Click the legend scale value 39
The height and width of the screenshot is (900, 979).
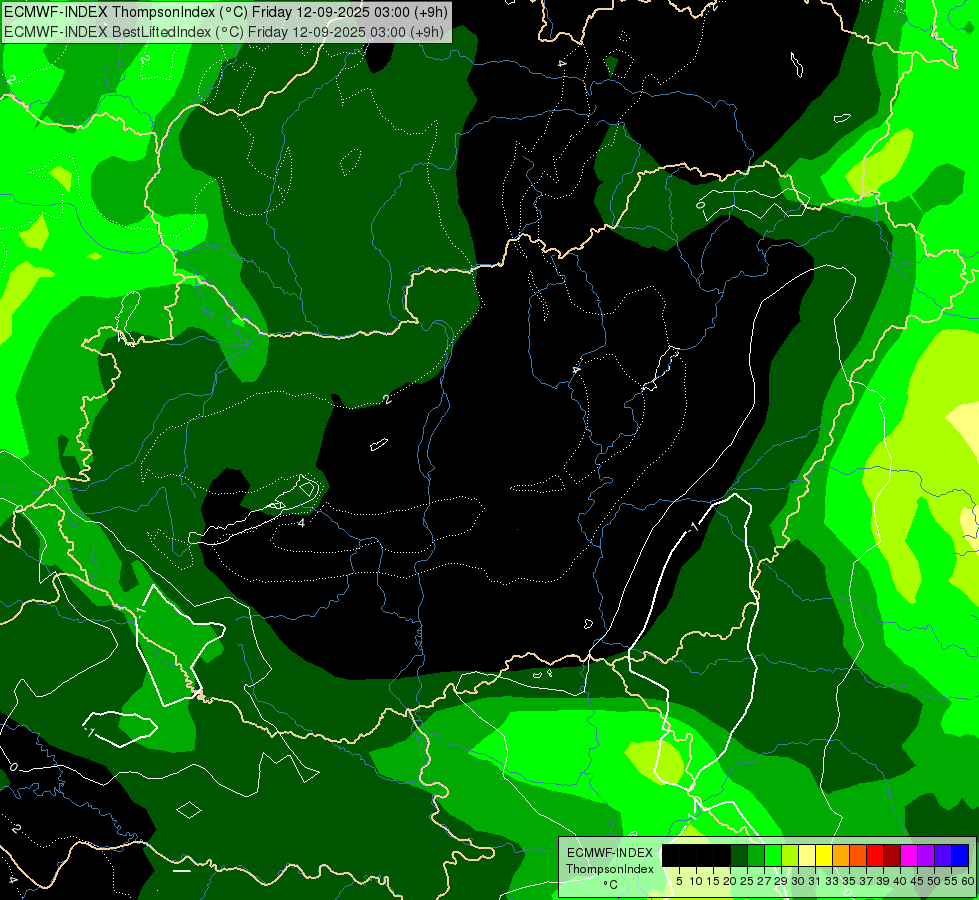tap(883, 881)
